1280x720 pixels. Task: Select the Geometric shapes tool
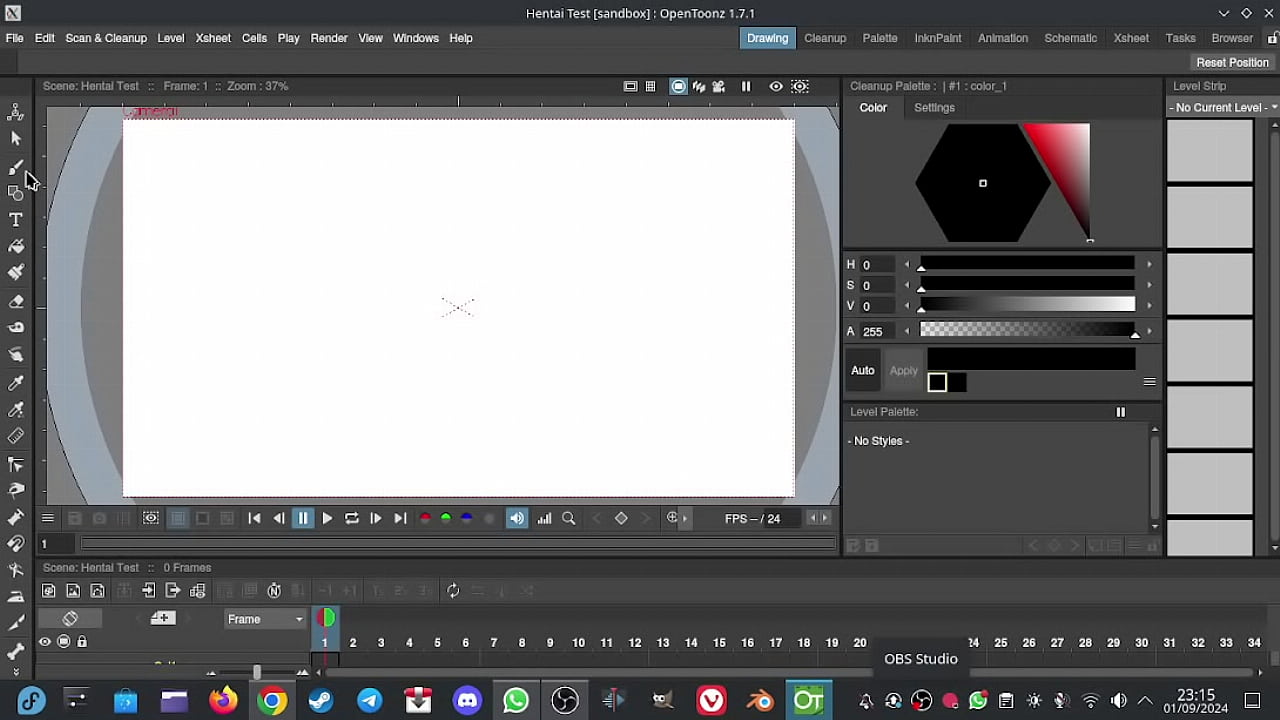click(x=16, y=193)
